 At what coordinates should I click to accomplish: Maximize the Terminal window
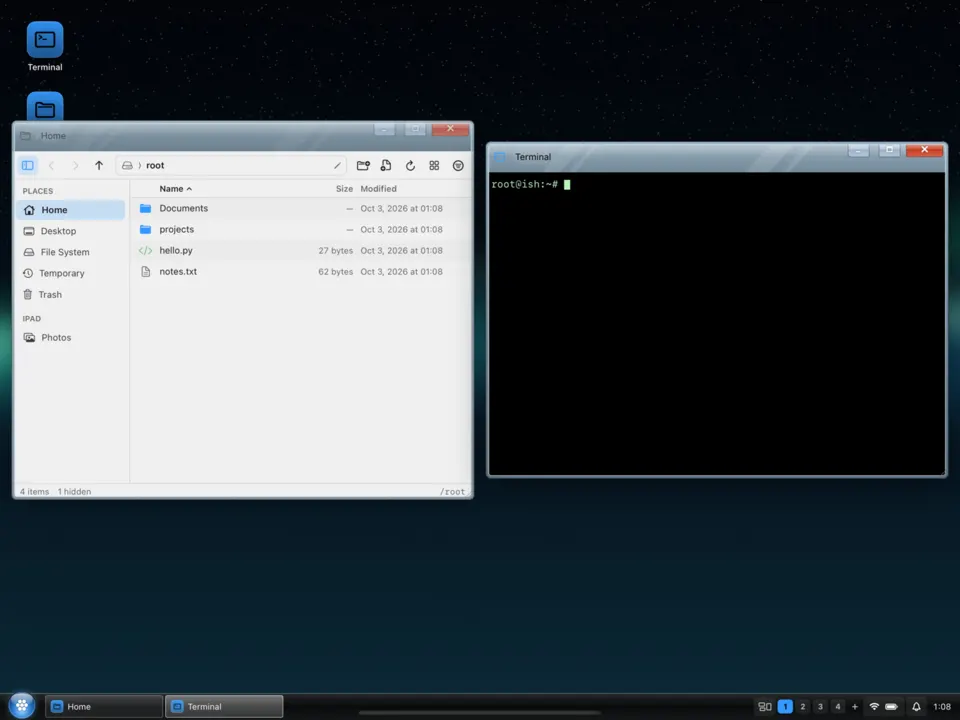tap(889, 151)
